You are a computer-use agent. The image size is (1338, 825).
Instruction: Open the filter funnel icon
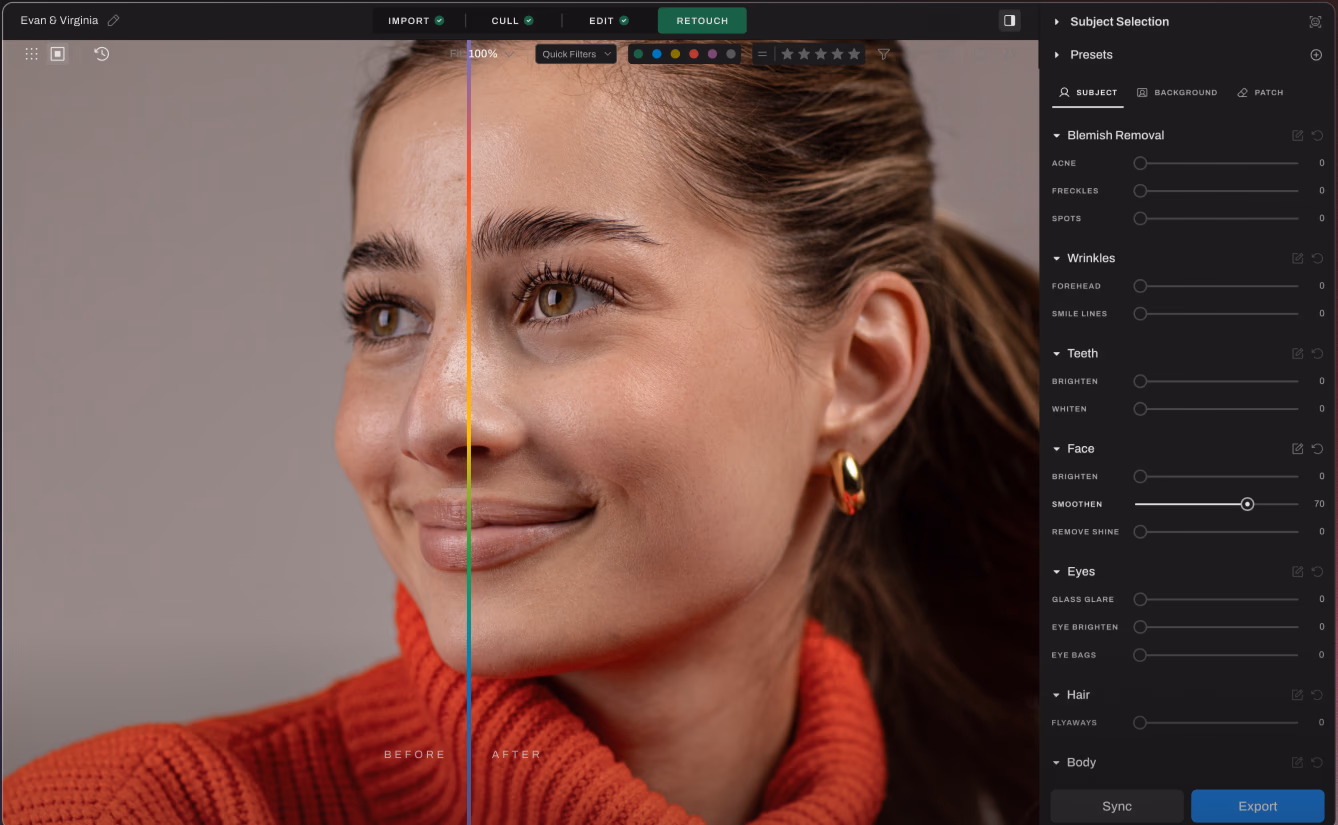tap(884, 54)
